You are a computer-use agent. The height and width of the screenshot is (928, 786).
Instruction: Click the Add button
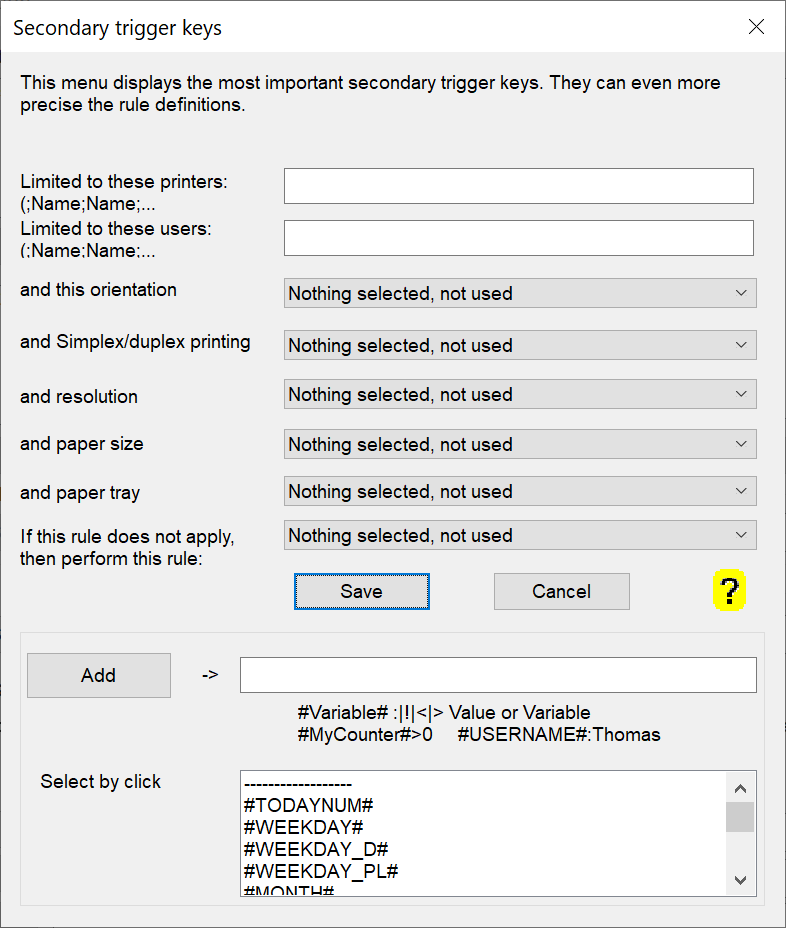pos(98,675)
